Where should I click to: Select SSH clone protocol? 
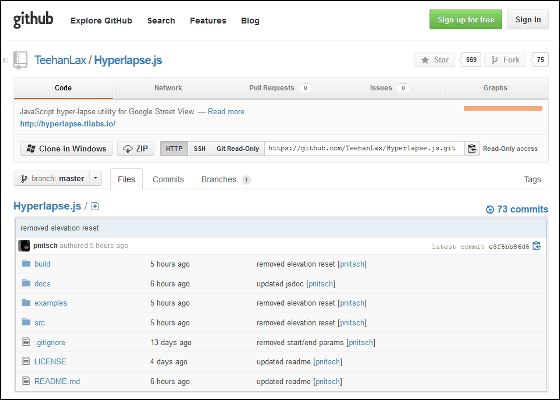(x=200, y=149)
